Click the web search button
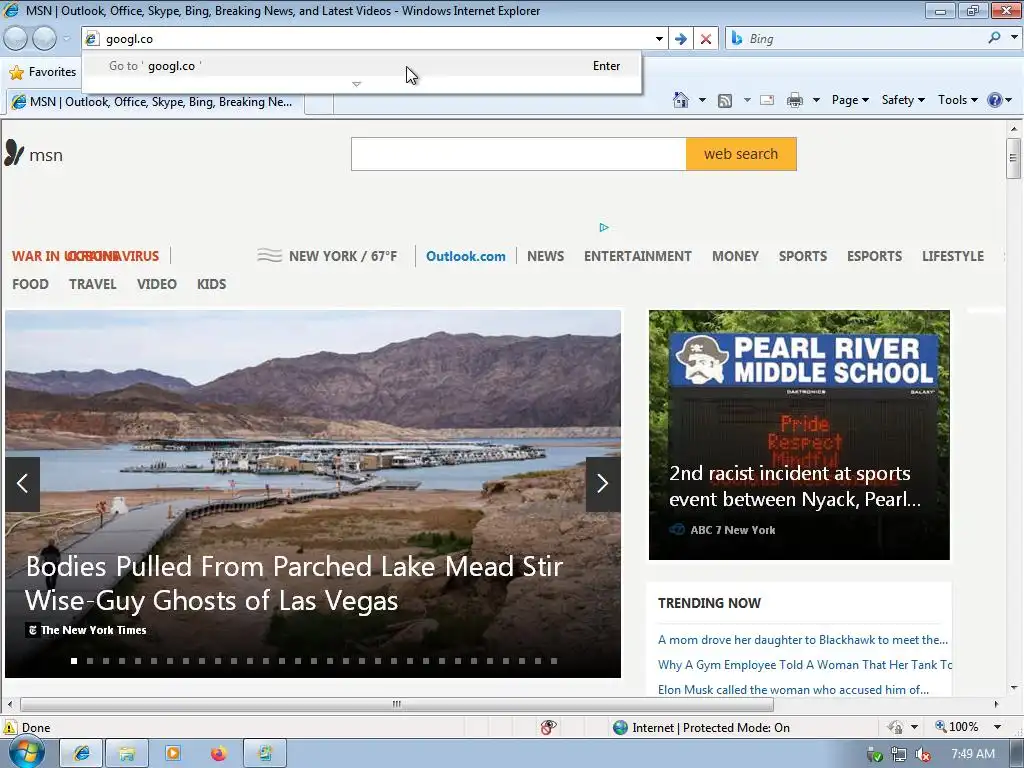Screen dimensions: 1024x768 (741, 154)
